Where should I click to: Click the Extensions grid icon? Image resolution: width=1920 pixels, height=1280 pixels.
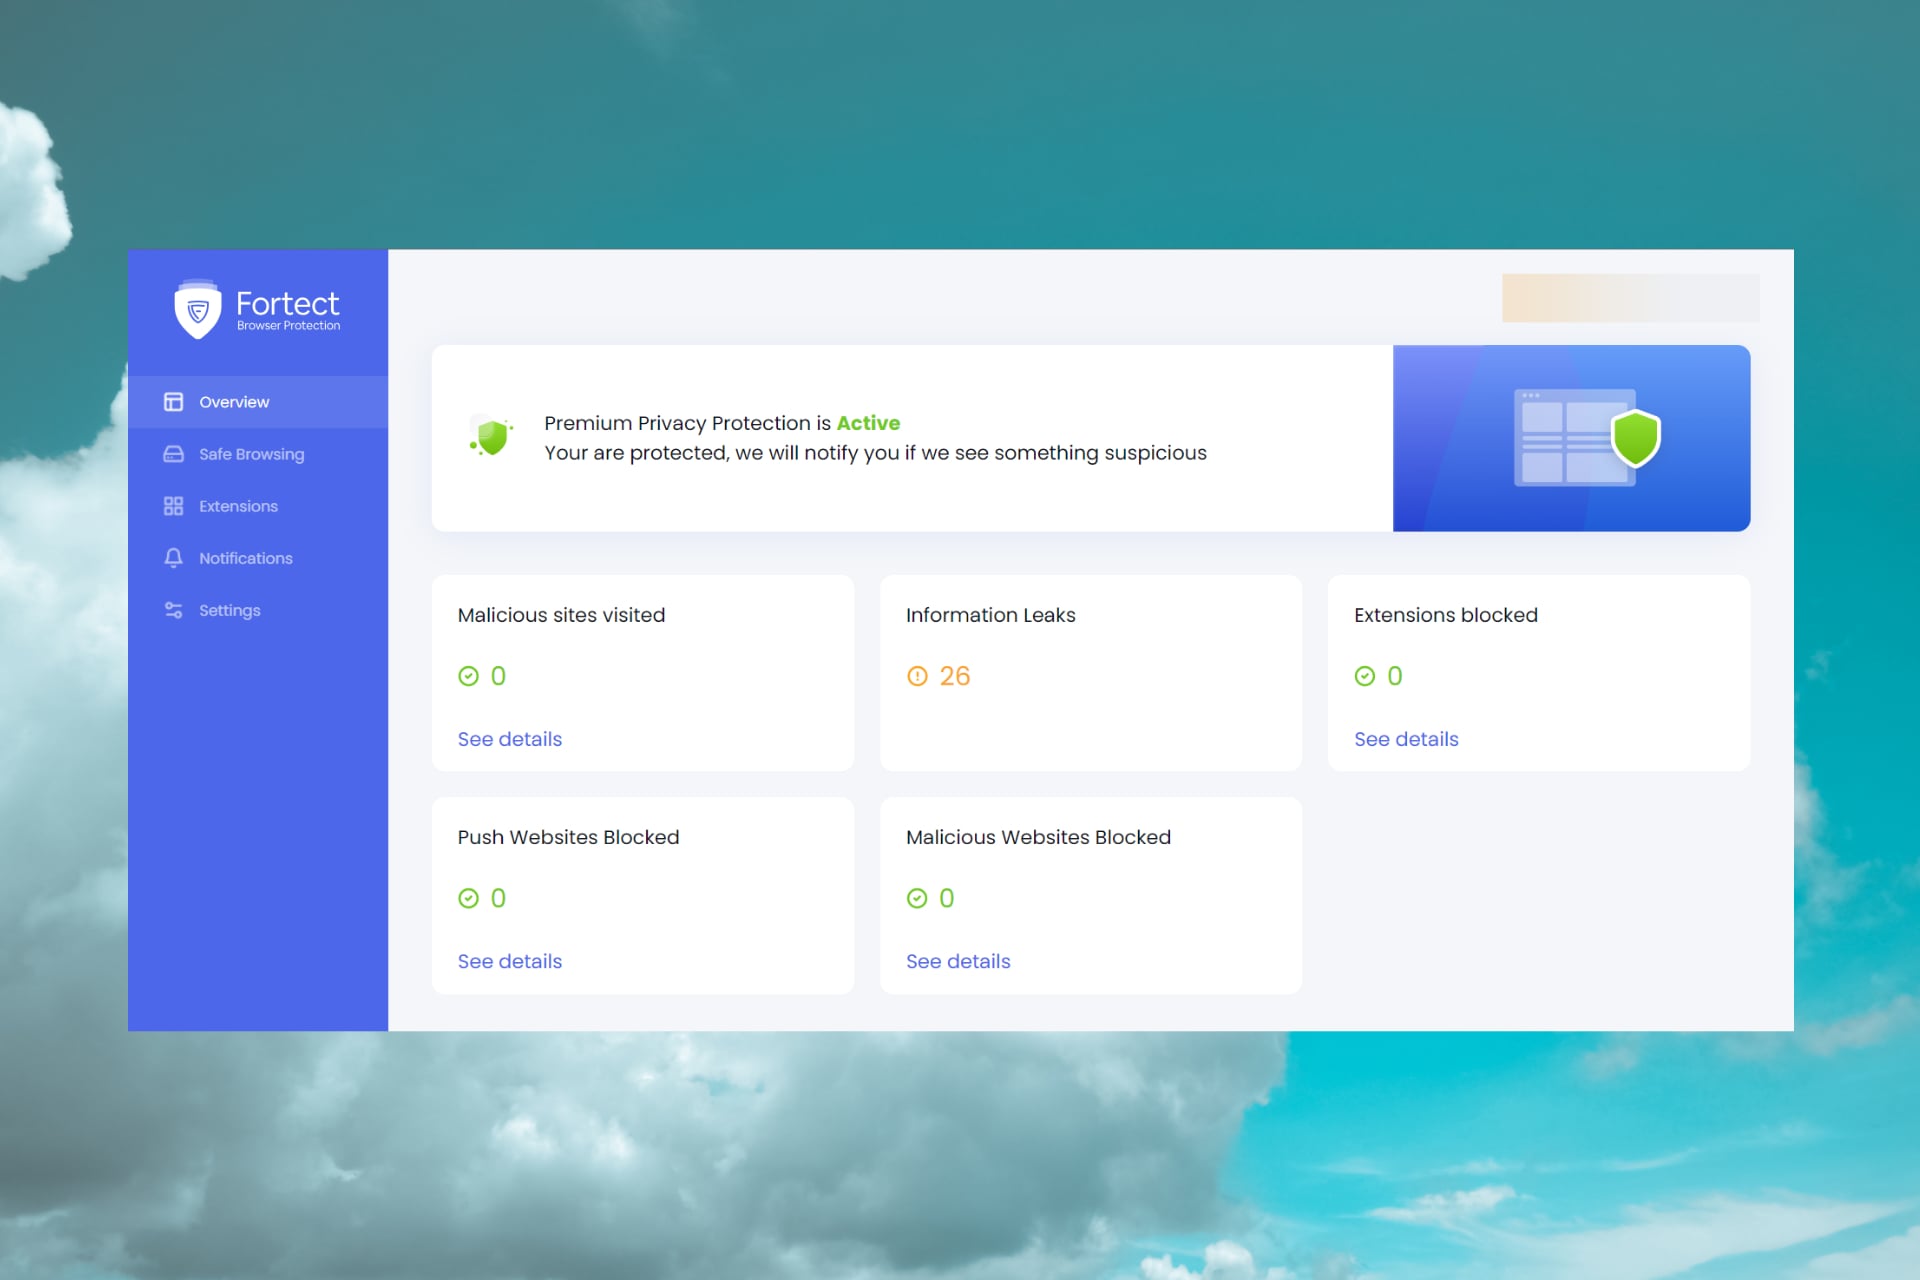173,506
